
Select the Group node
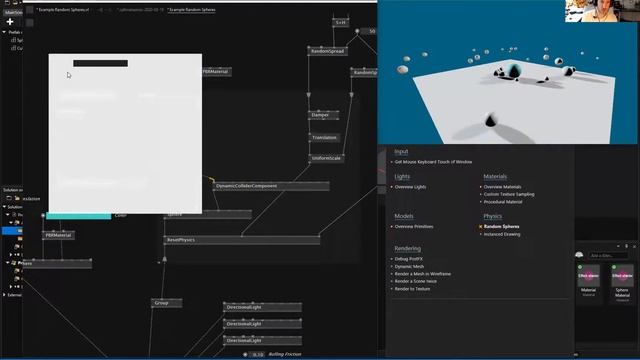pyautogui.click(x=167, y=303)
